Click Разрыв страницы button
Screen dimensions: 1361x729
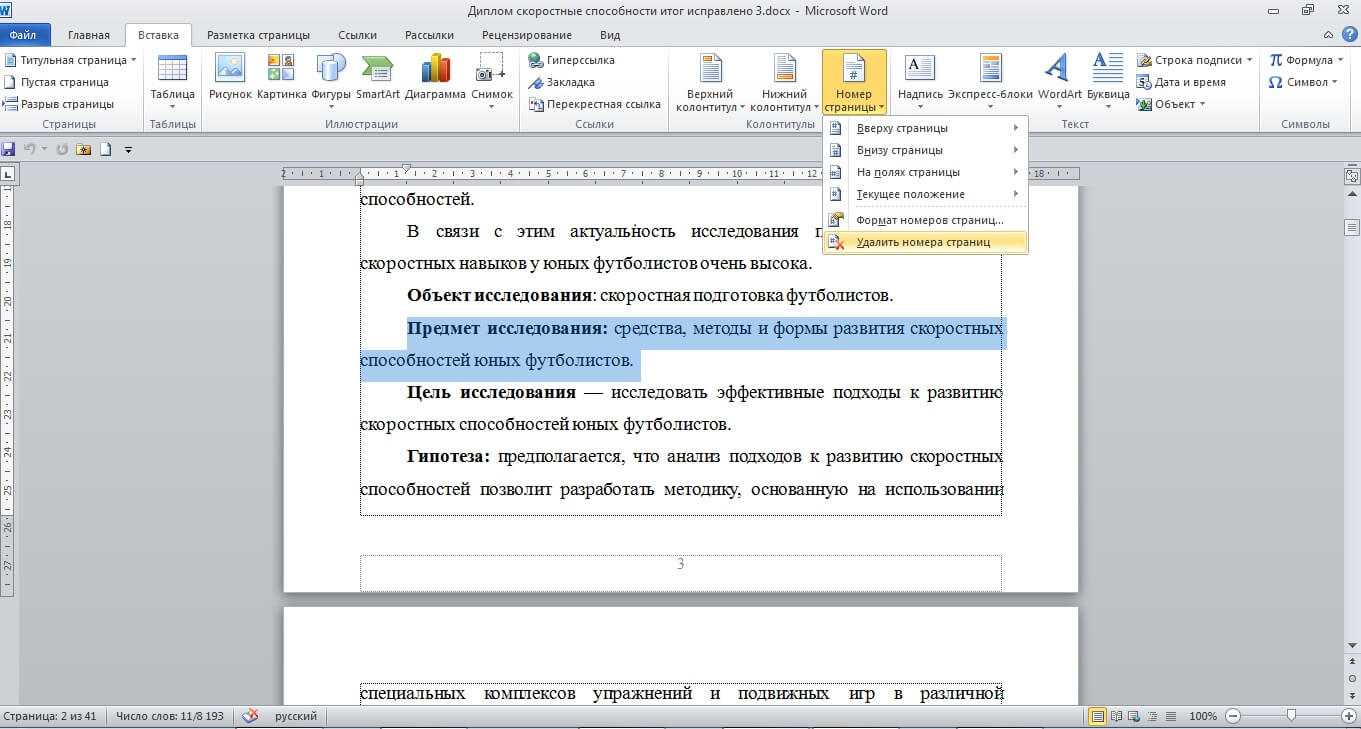click(59, 104)
